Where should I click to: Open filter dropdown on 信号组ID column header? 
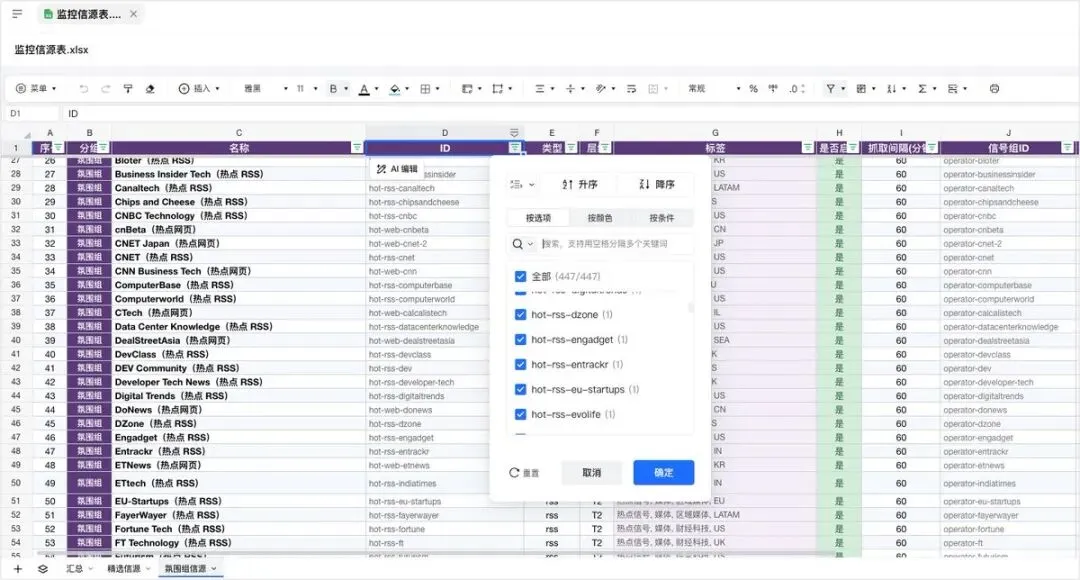1067,147
